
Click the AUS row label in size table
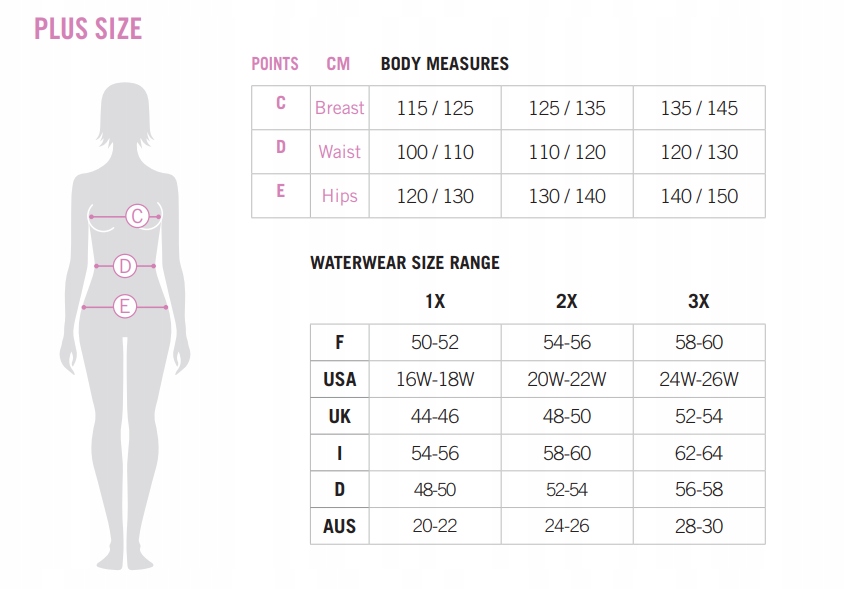pyautogui.click(x=340, y=526)
